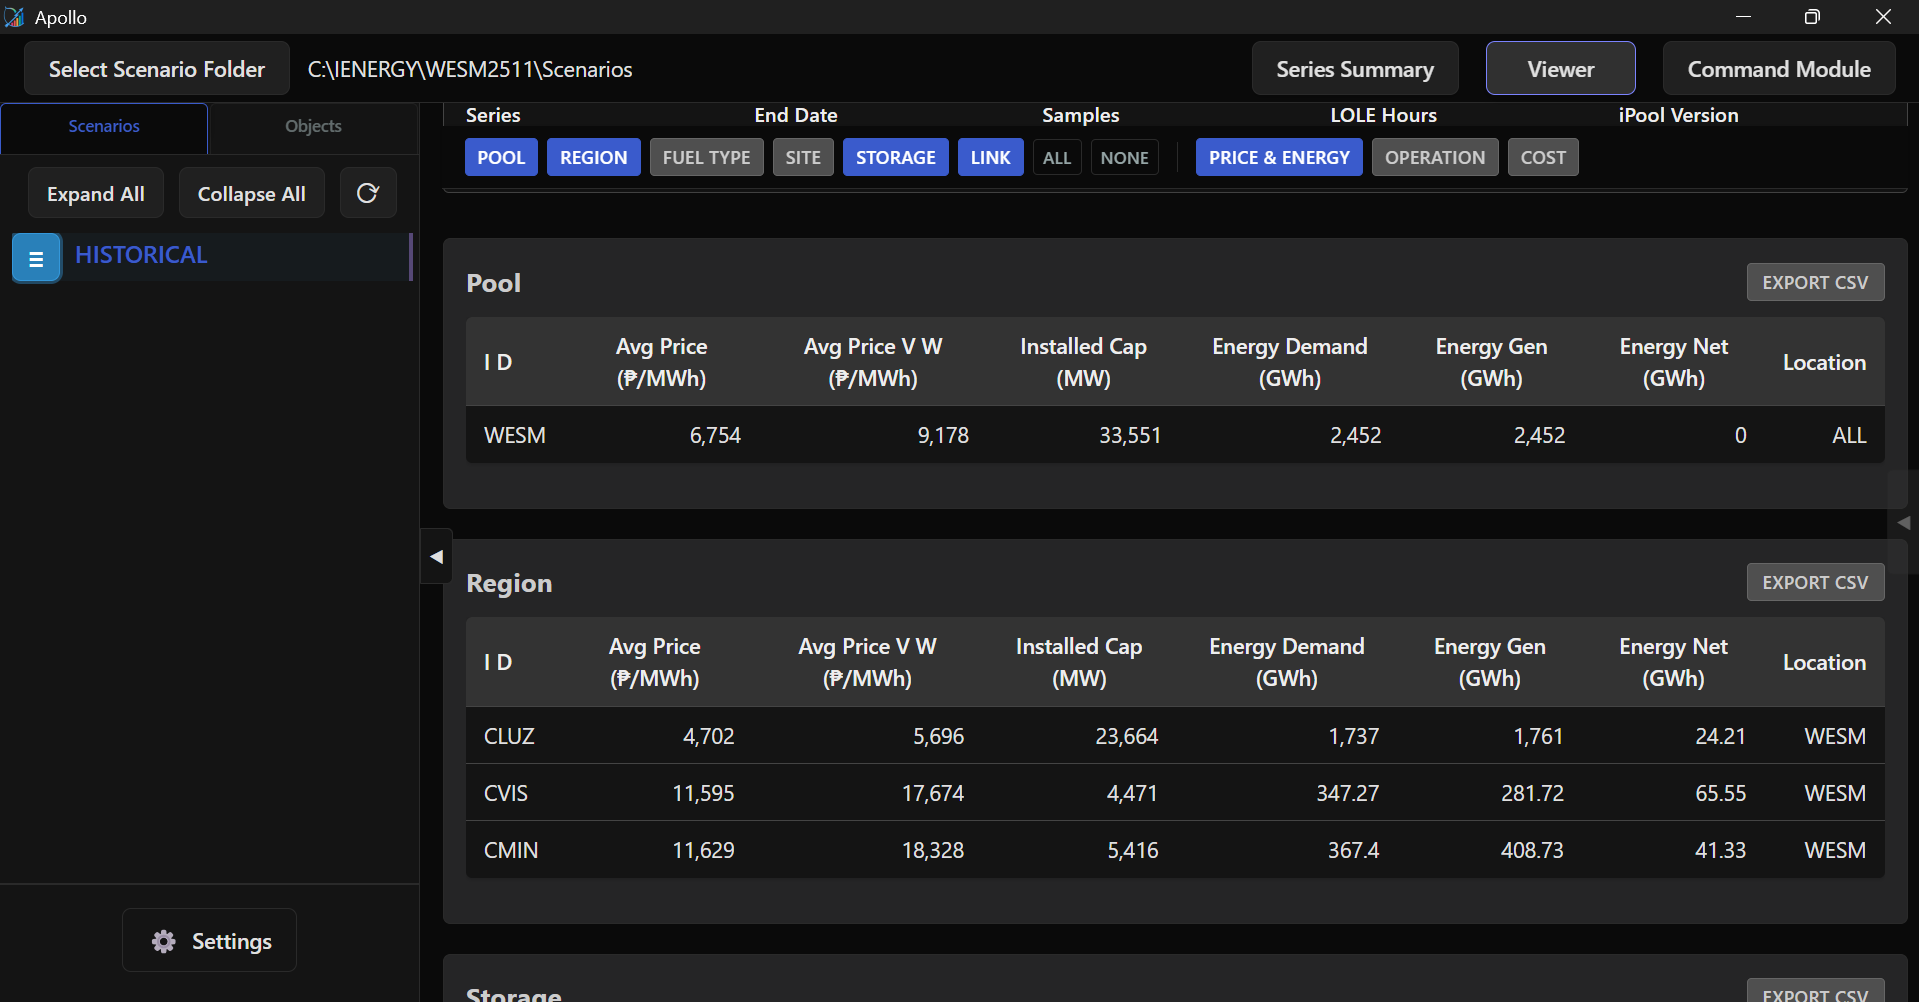Export the Pool table as CSV

point(1814,283)
